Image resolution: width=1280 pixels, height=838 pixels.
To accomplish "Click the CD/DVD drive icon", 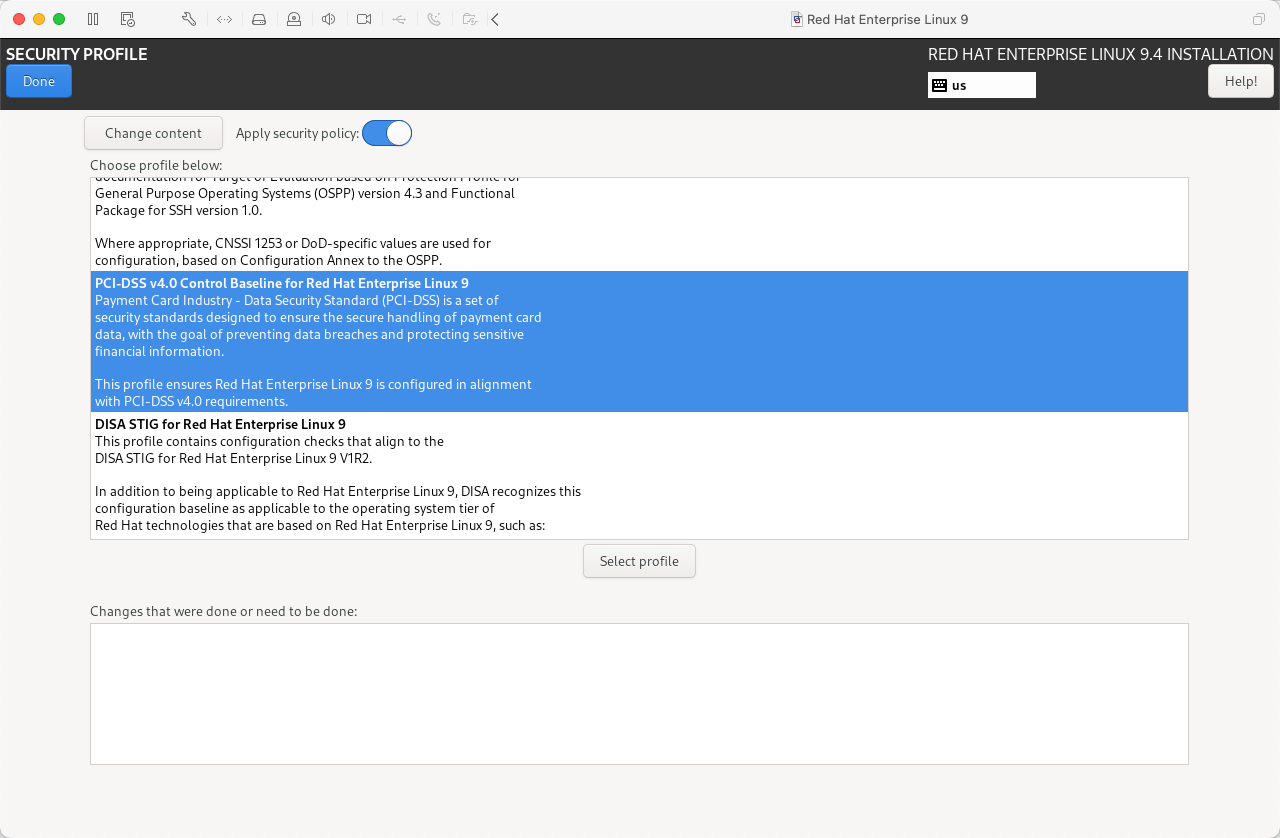I will pos(294,19).
